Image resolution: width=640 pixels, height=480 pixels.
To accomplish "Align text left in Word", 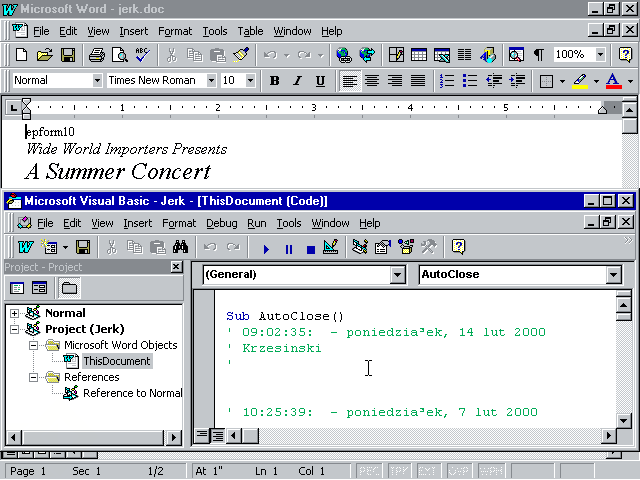I will pos(350,80).
